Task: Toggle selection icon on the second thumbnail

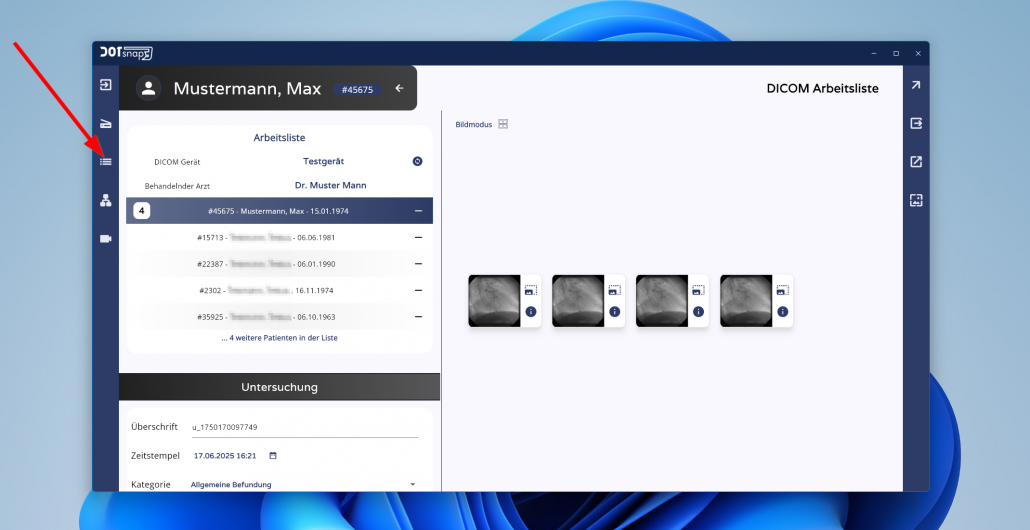Action: 614,290
